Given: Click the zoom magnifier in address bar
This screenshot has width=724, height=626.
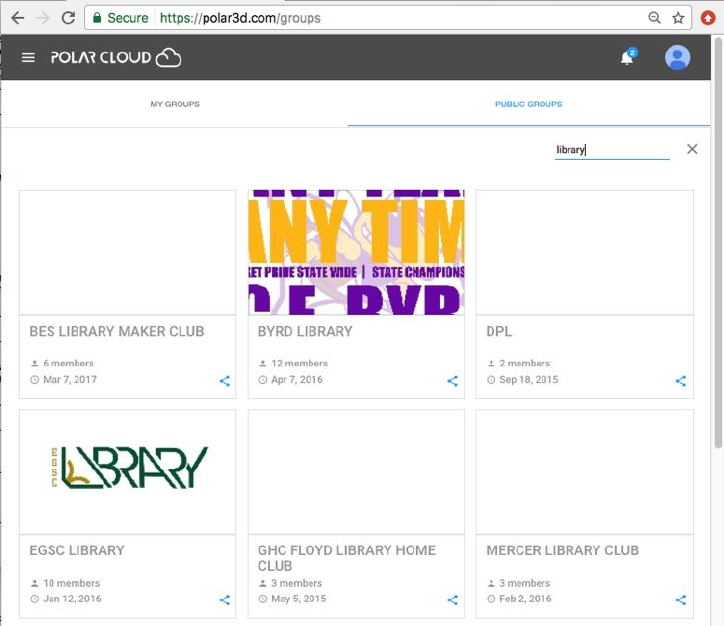Looking at the screenshot, I should coord(654,18).
